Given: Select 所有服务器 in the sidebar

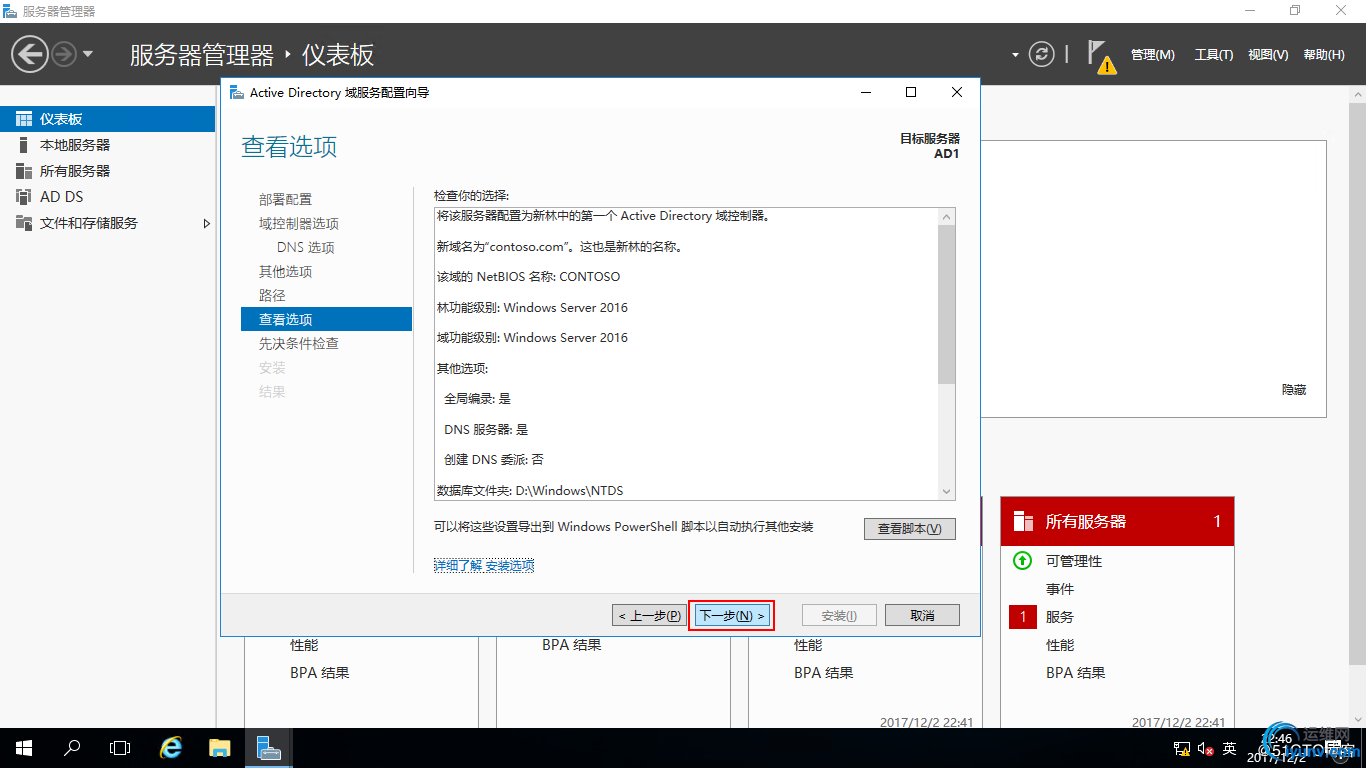Looking at the screenshot, I should [107, 171].
